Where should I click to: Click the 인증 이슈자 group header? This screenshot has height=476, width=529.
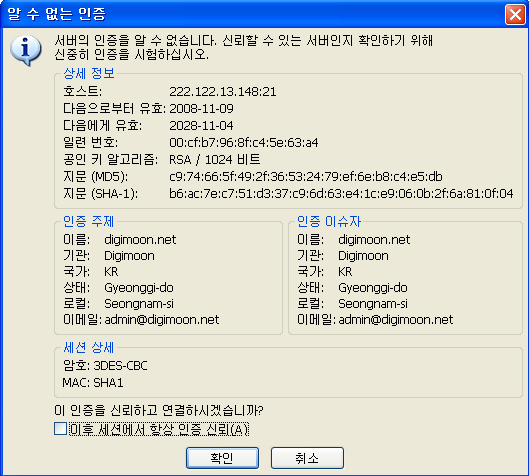tap(329, 221)
